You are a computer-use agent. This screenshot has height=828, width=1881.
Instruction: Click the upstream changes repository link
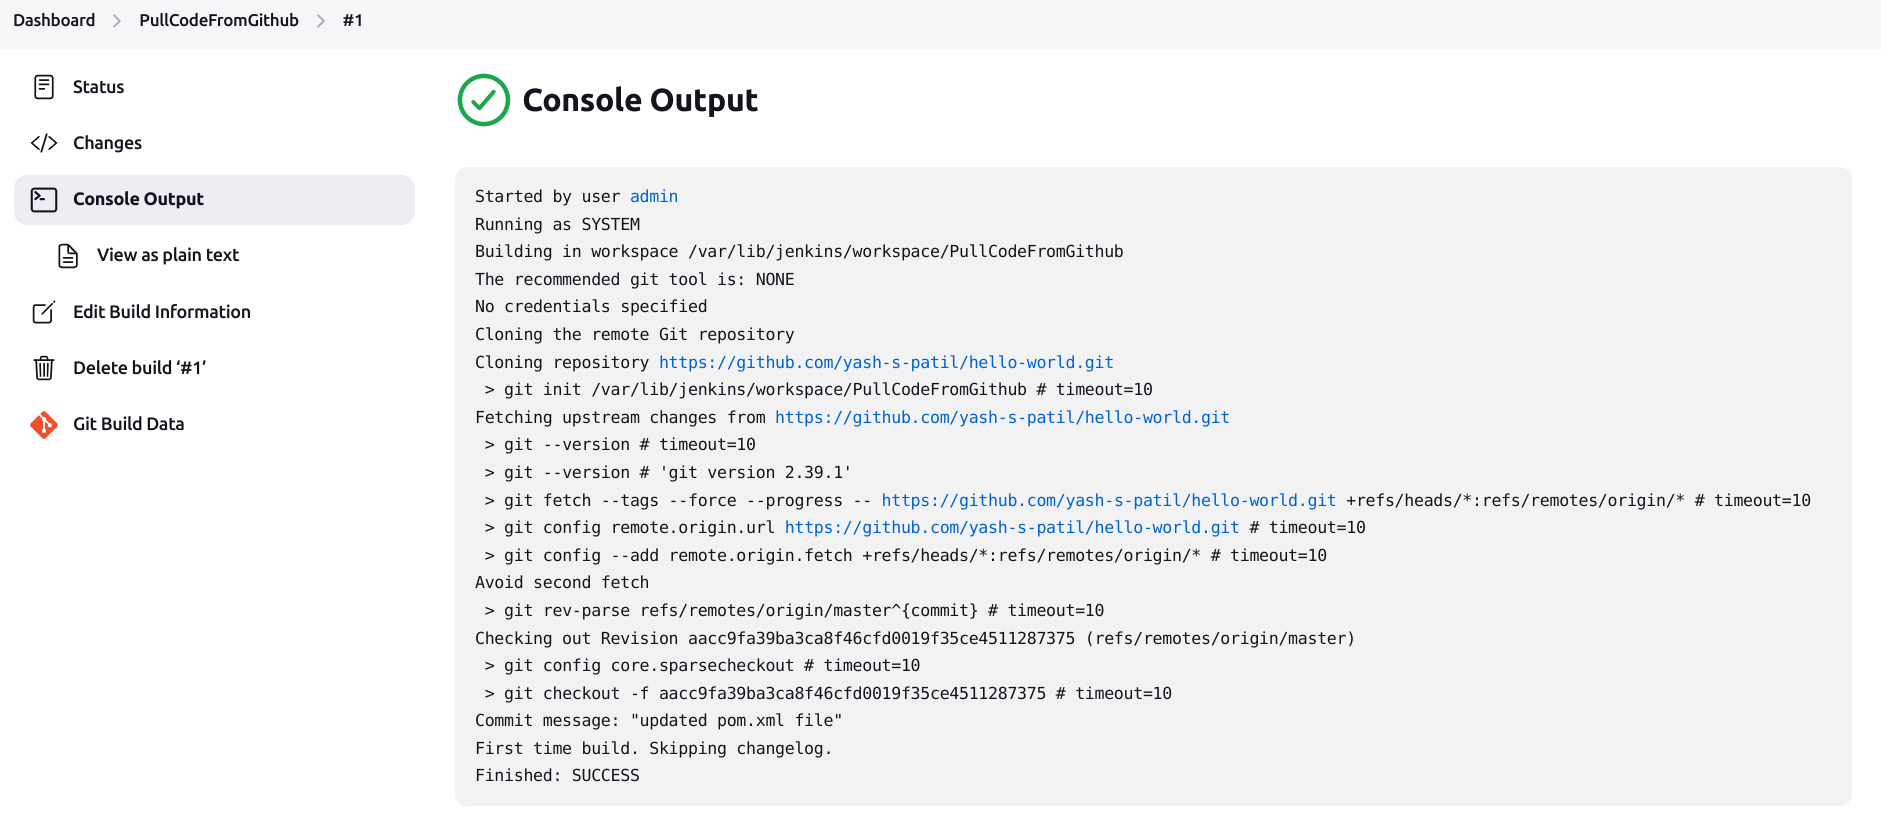[x=1003, y=417]
